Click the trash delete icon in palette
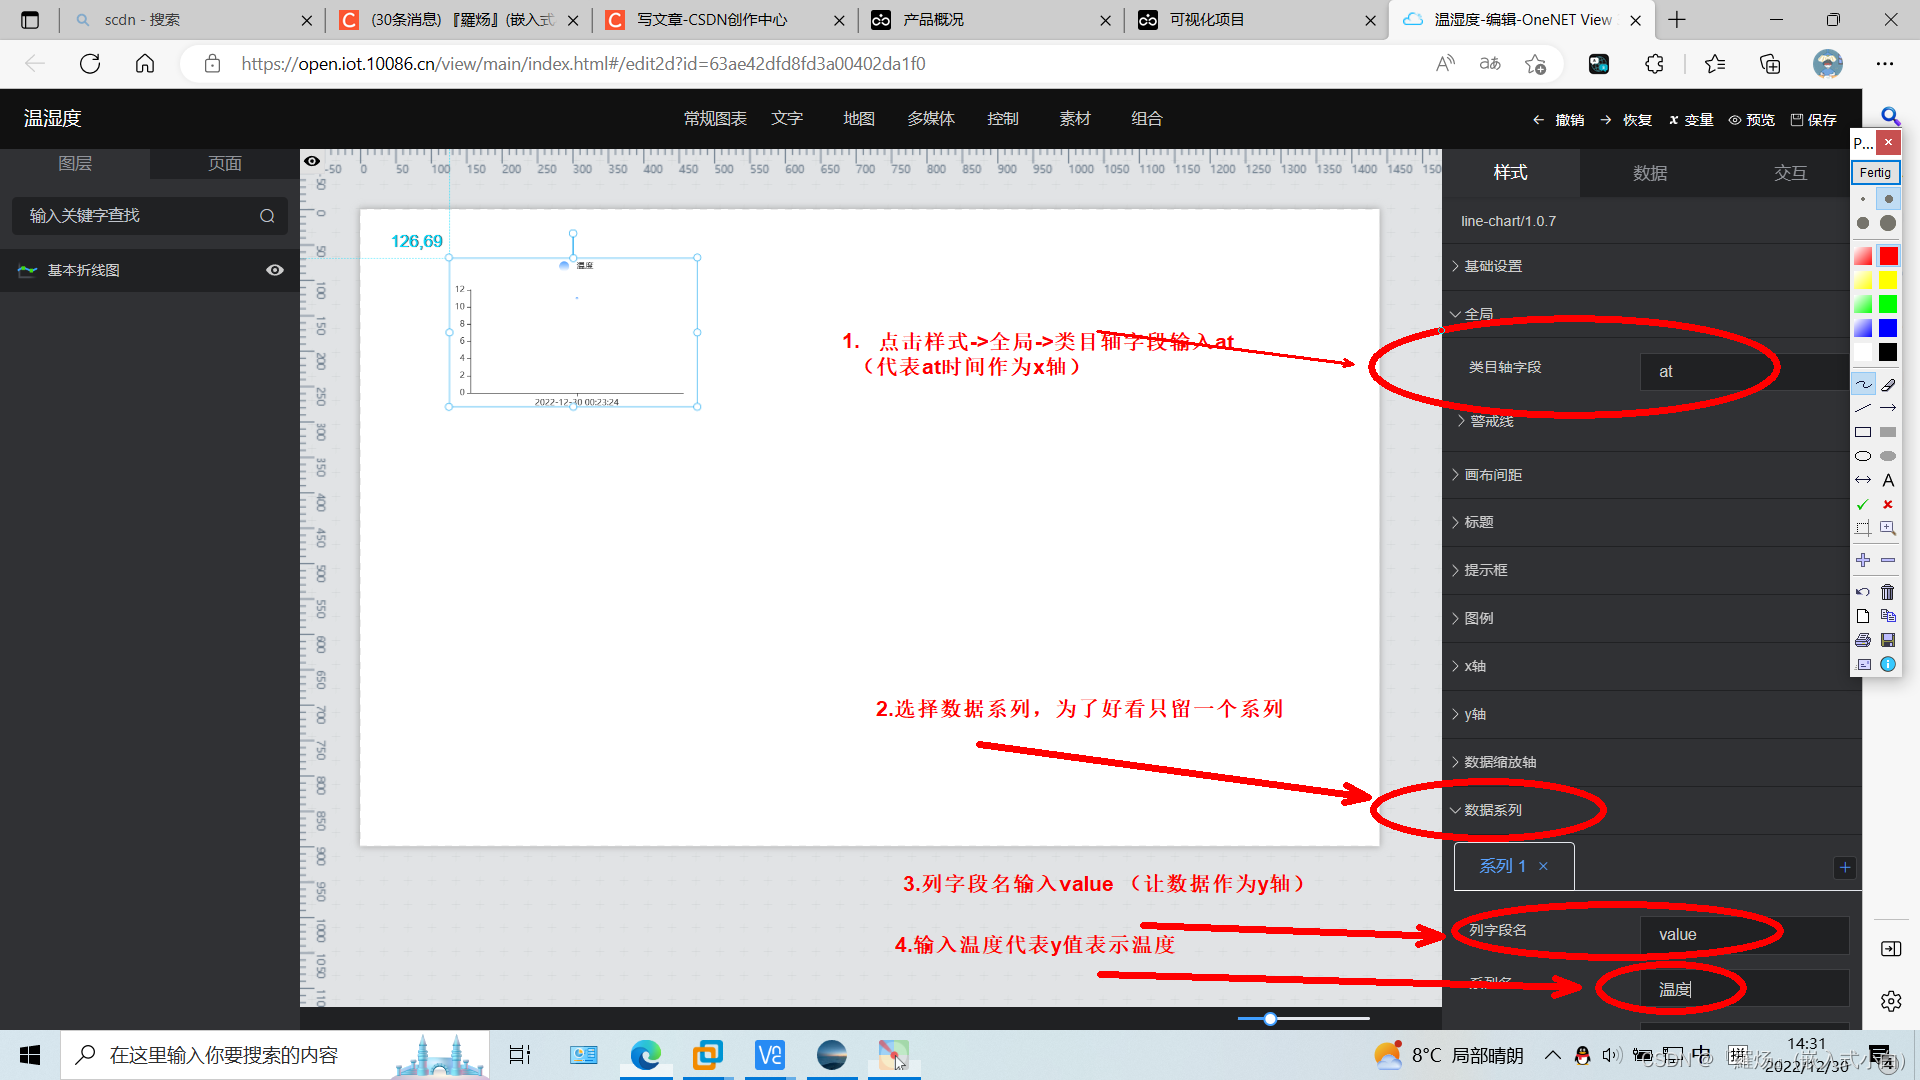1920x1080 pixels. tap(1888, 592)
